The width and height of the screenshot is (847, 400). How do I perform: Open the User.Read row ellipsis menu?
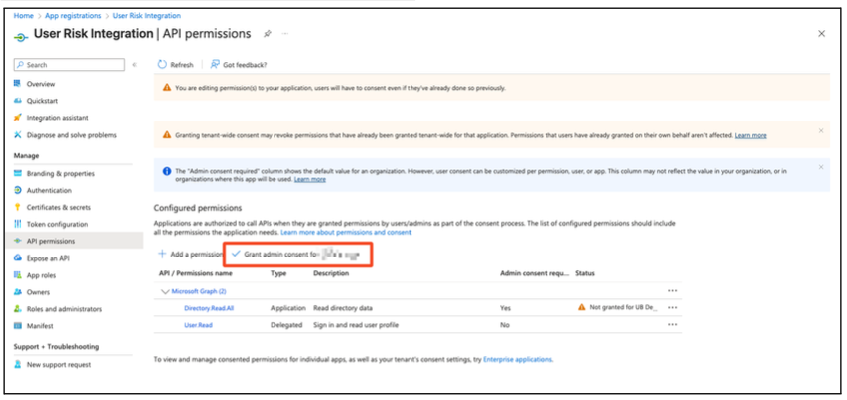click(672, 325)
